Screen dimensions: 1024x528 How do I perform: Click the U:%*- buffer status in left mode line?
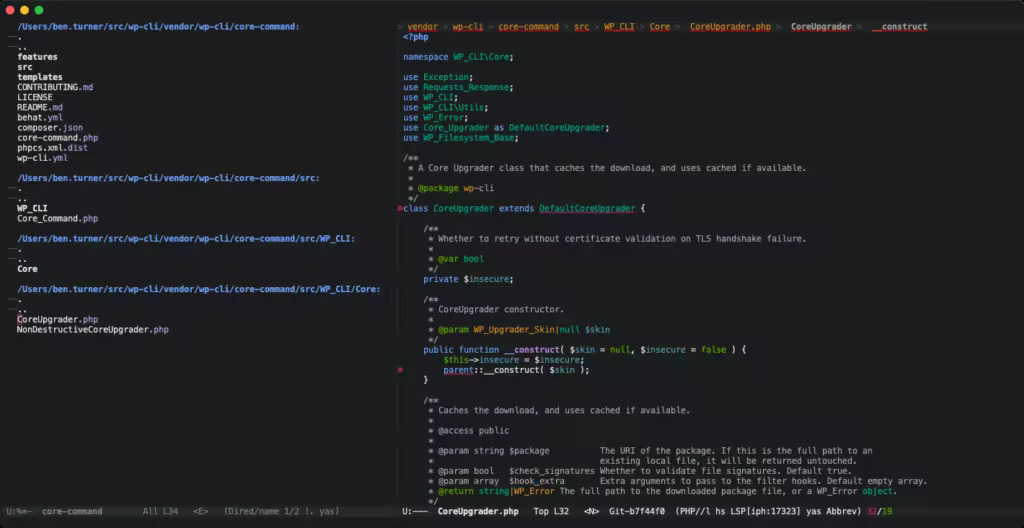(x=20, y=511)
